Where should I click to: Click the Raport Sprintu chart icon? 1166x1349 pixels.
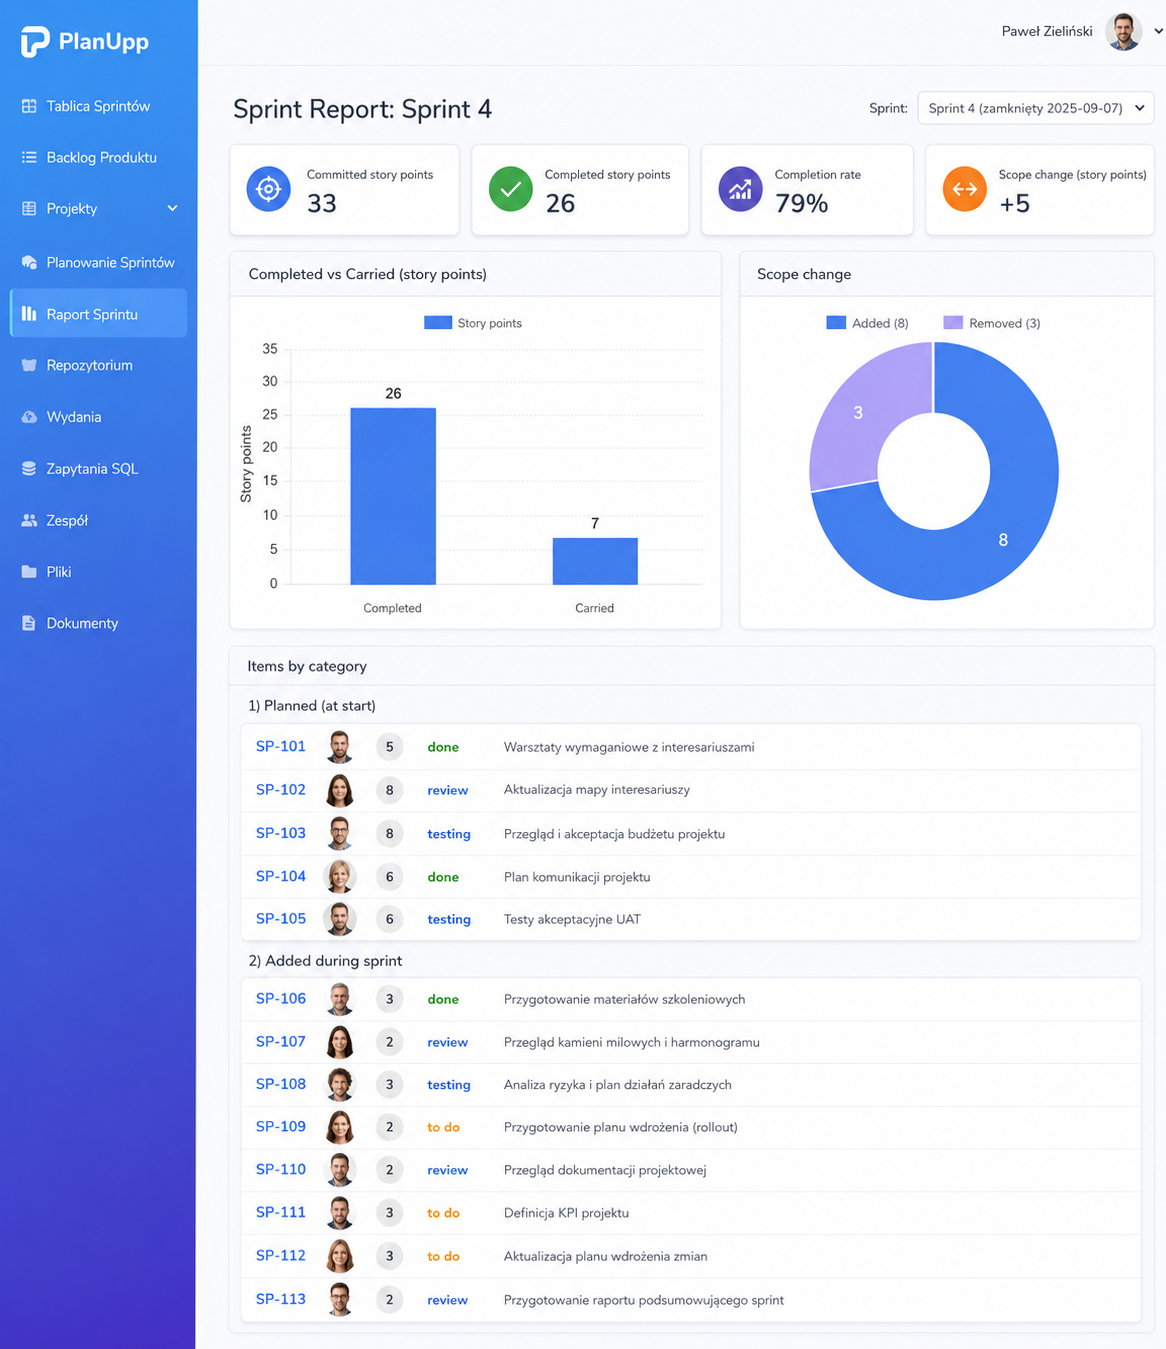[29, 314]
